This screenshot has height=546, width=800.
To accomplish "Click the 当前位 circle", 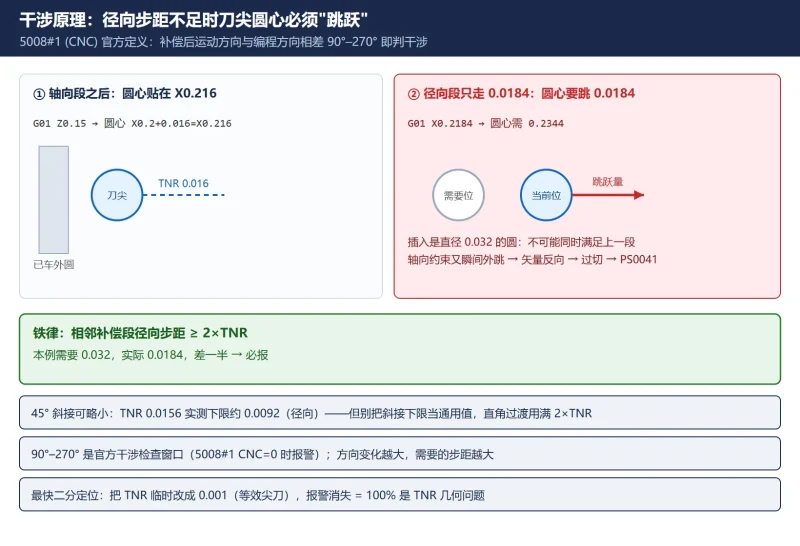I will tap(546, 195).
